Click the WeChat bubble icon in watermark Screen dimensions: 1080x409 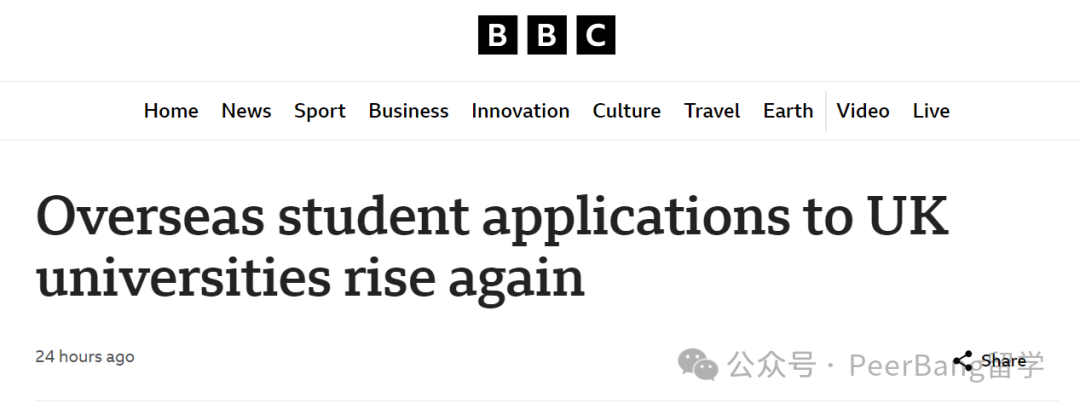[x=698, y=364]
